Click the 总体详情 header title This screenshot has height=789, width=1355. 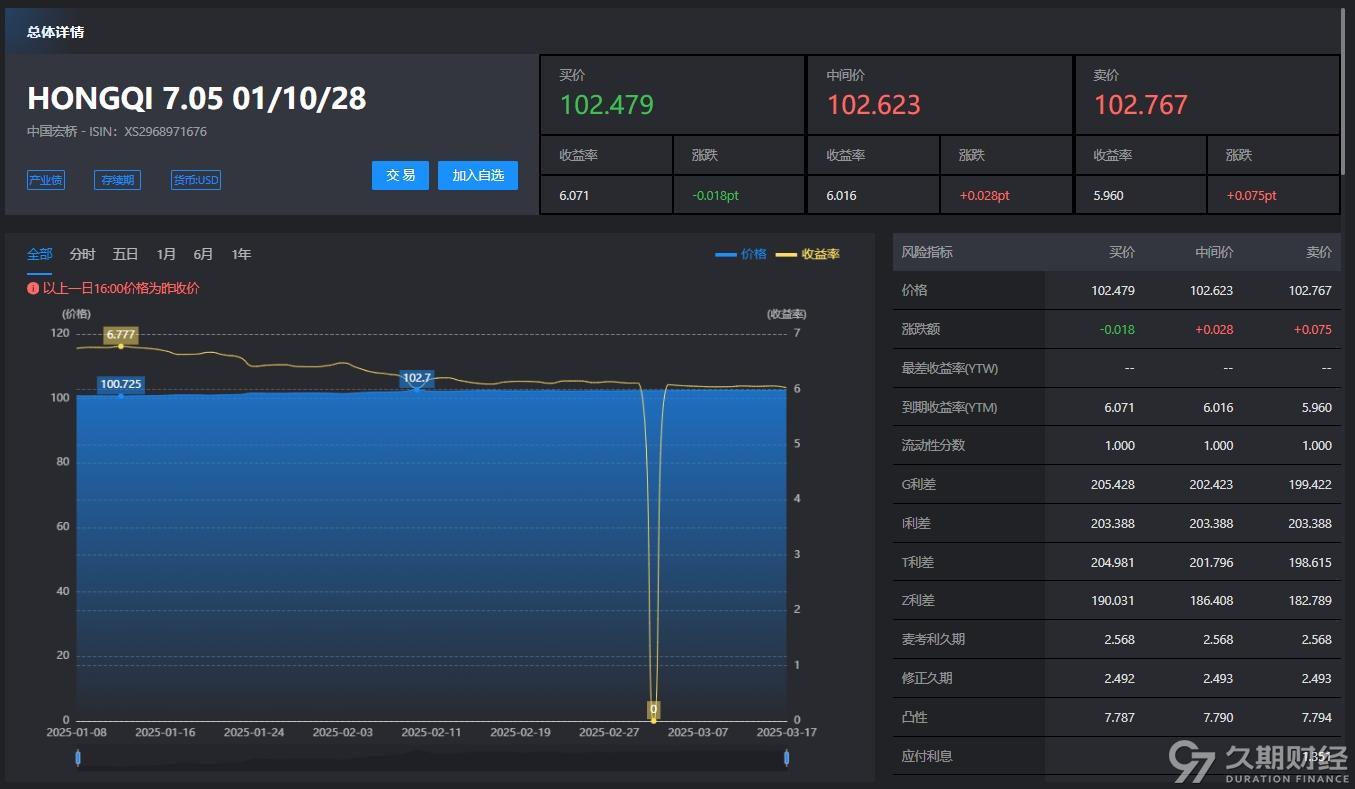pyautogui.click(x=55, y=32)
